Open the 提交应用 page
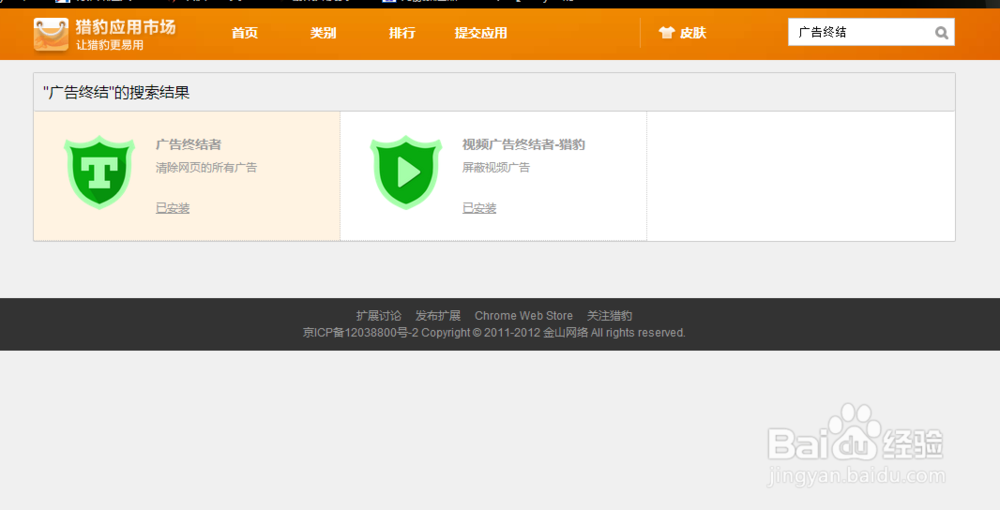This screenshot has height=510, width=1000. click(481, 33)
